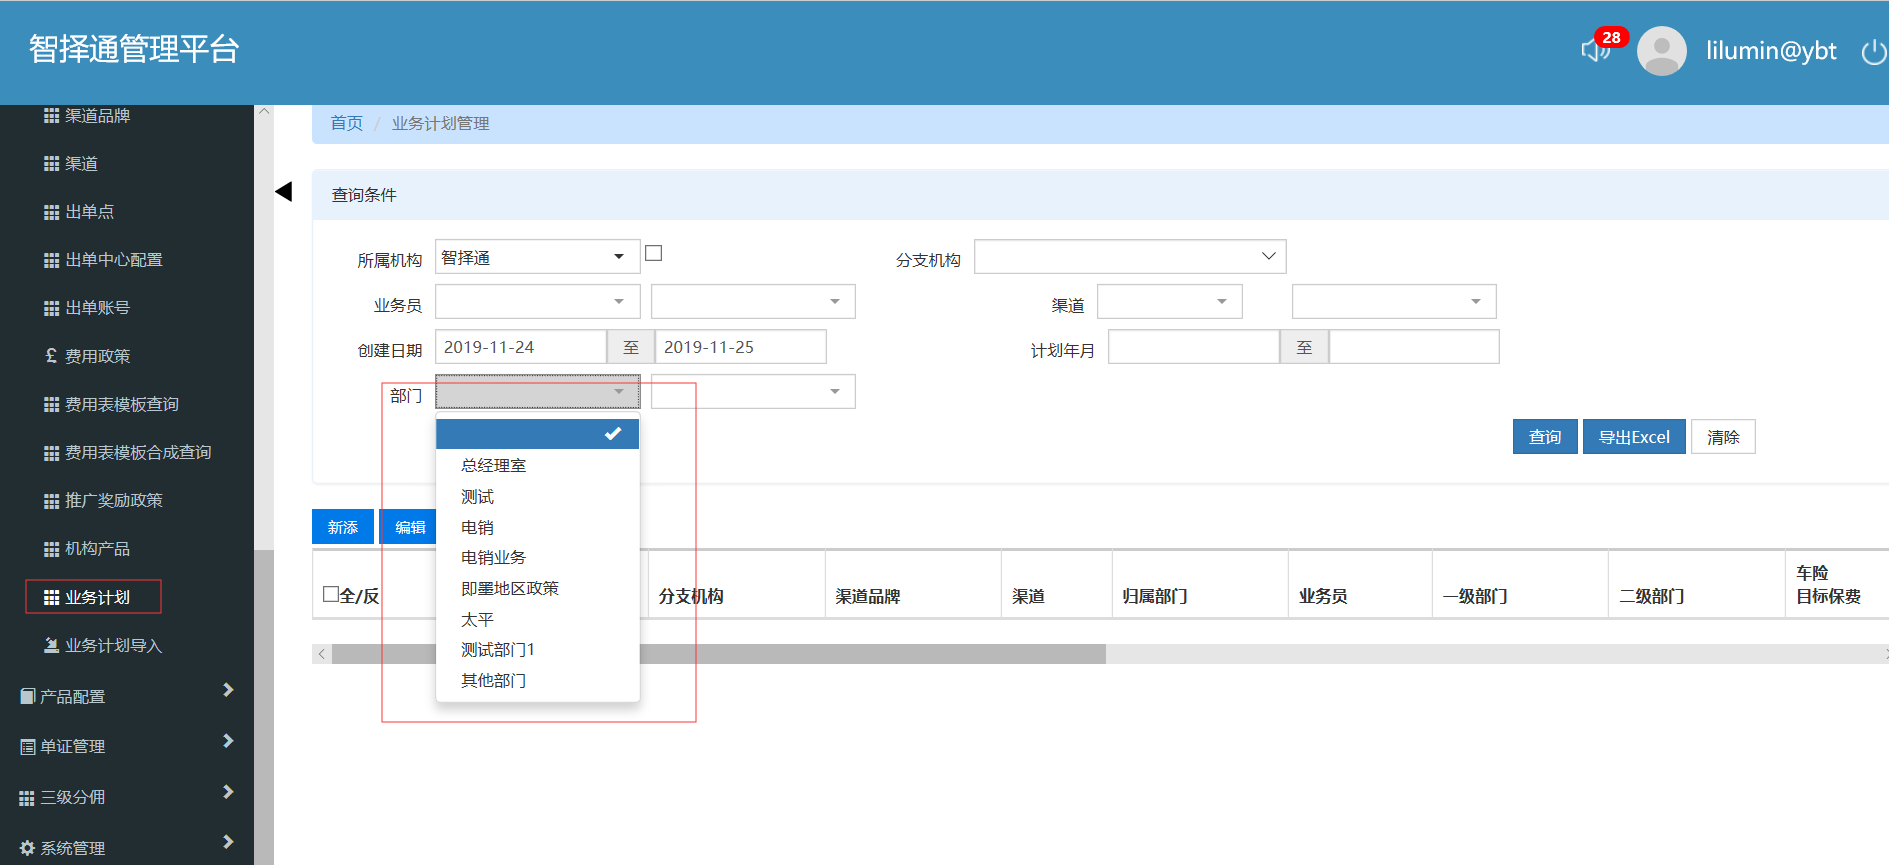Open the second 部门 dropdown
The image size is (1889, 865).
(753, 392)
